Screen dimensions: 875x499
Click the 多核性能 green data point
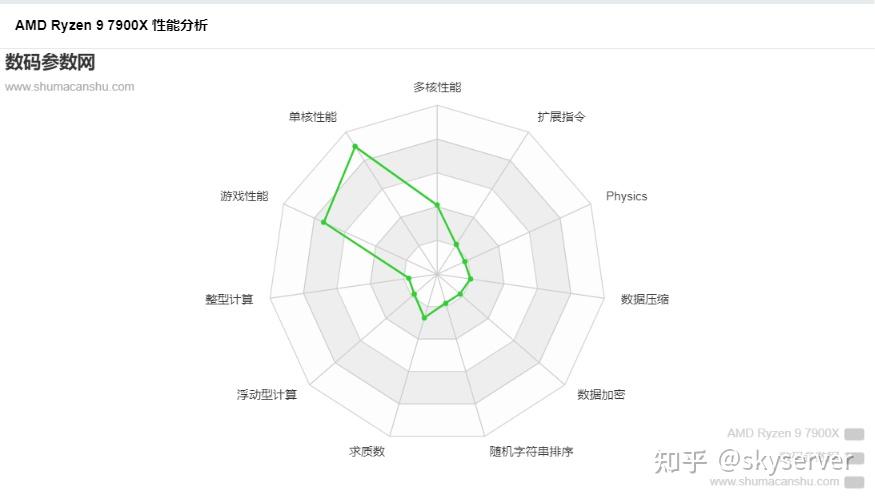[x=438, y=205]
